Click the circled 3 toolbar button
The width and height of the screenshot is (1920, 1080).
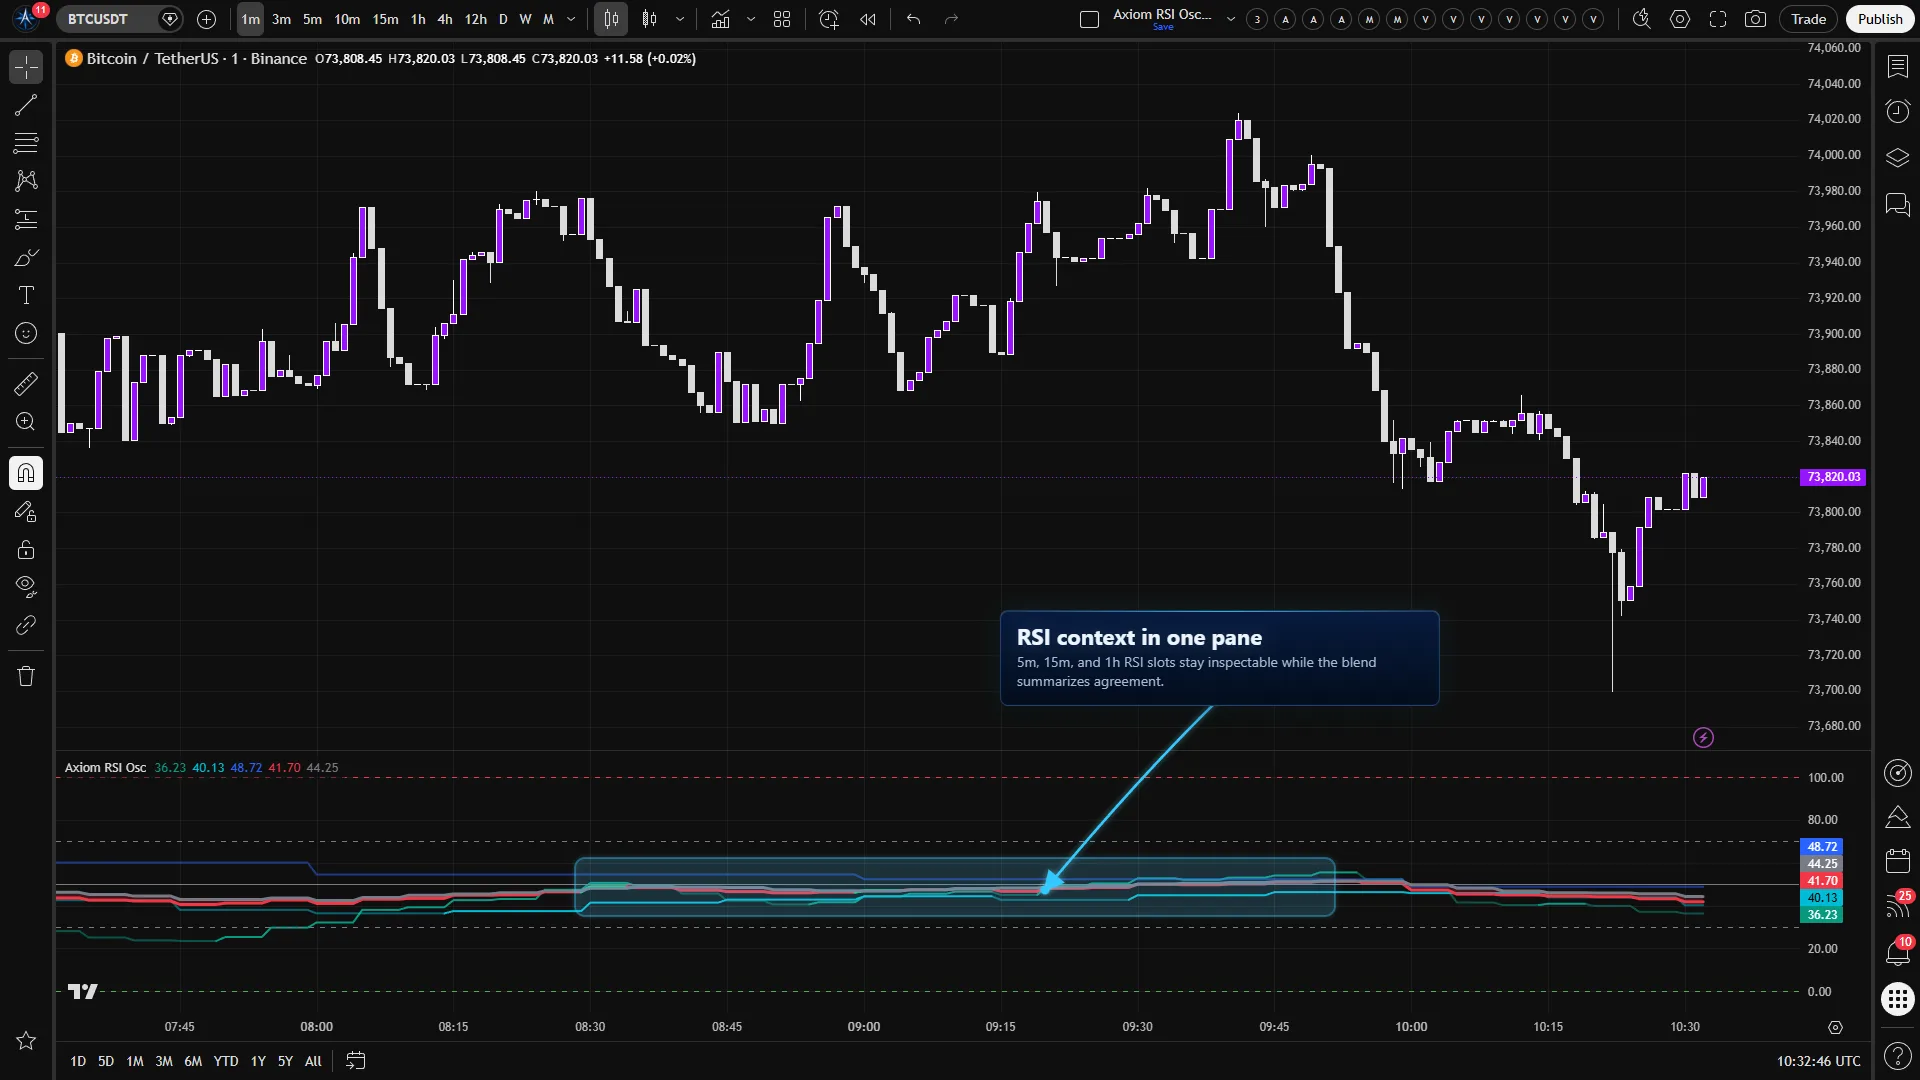[x=1257, y=19]
